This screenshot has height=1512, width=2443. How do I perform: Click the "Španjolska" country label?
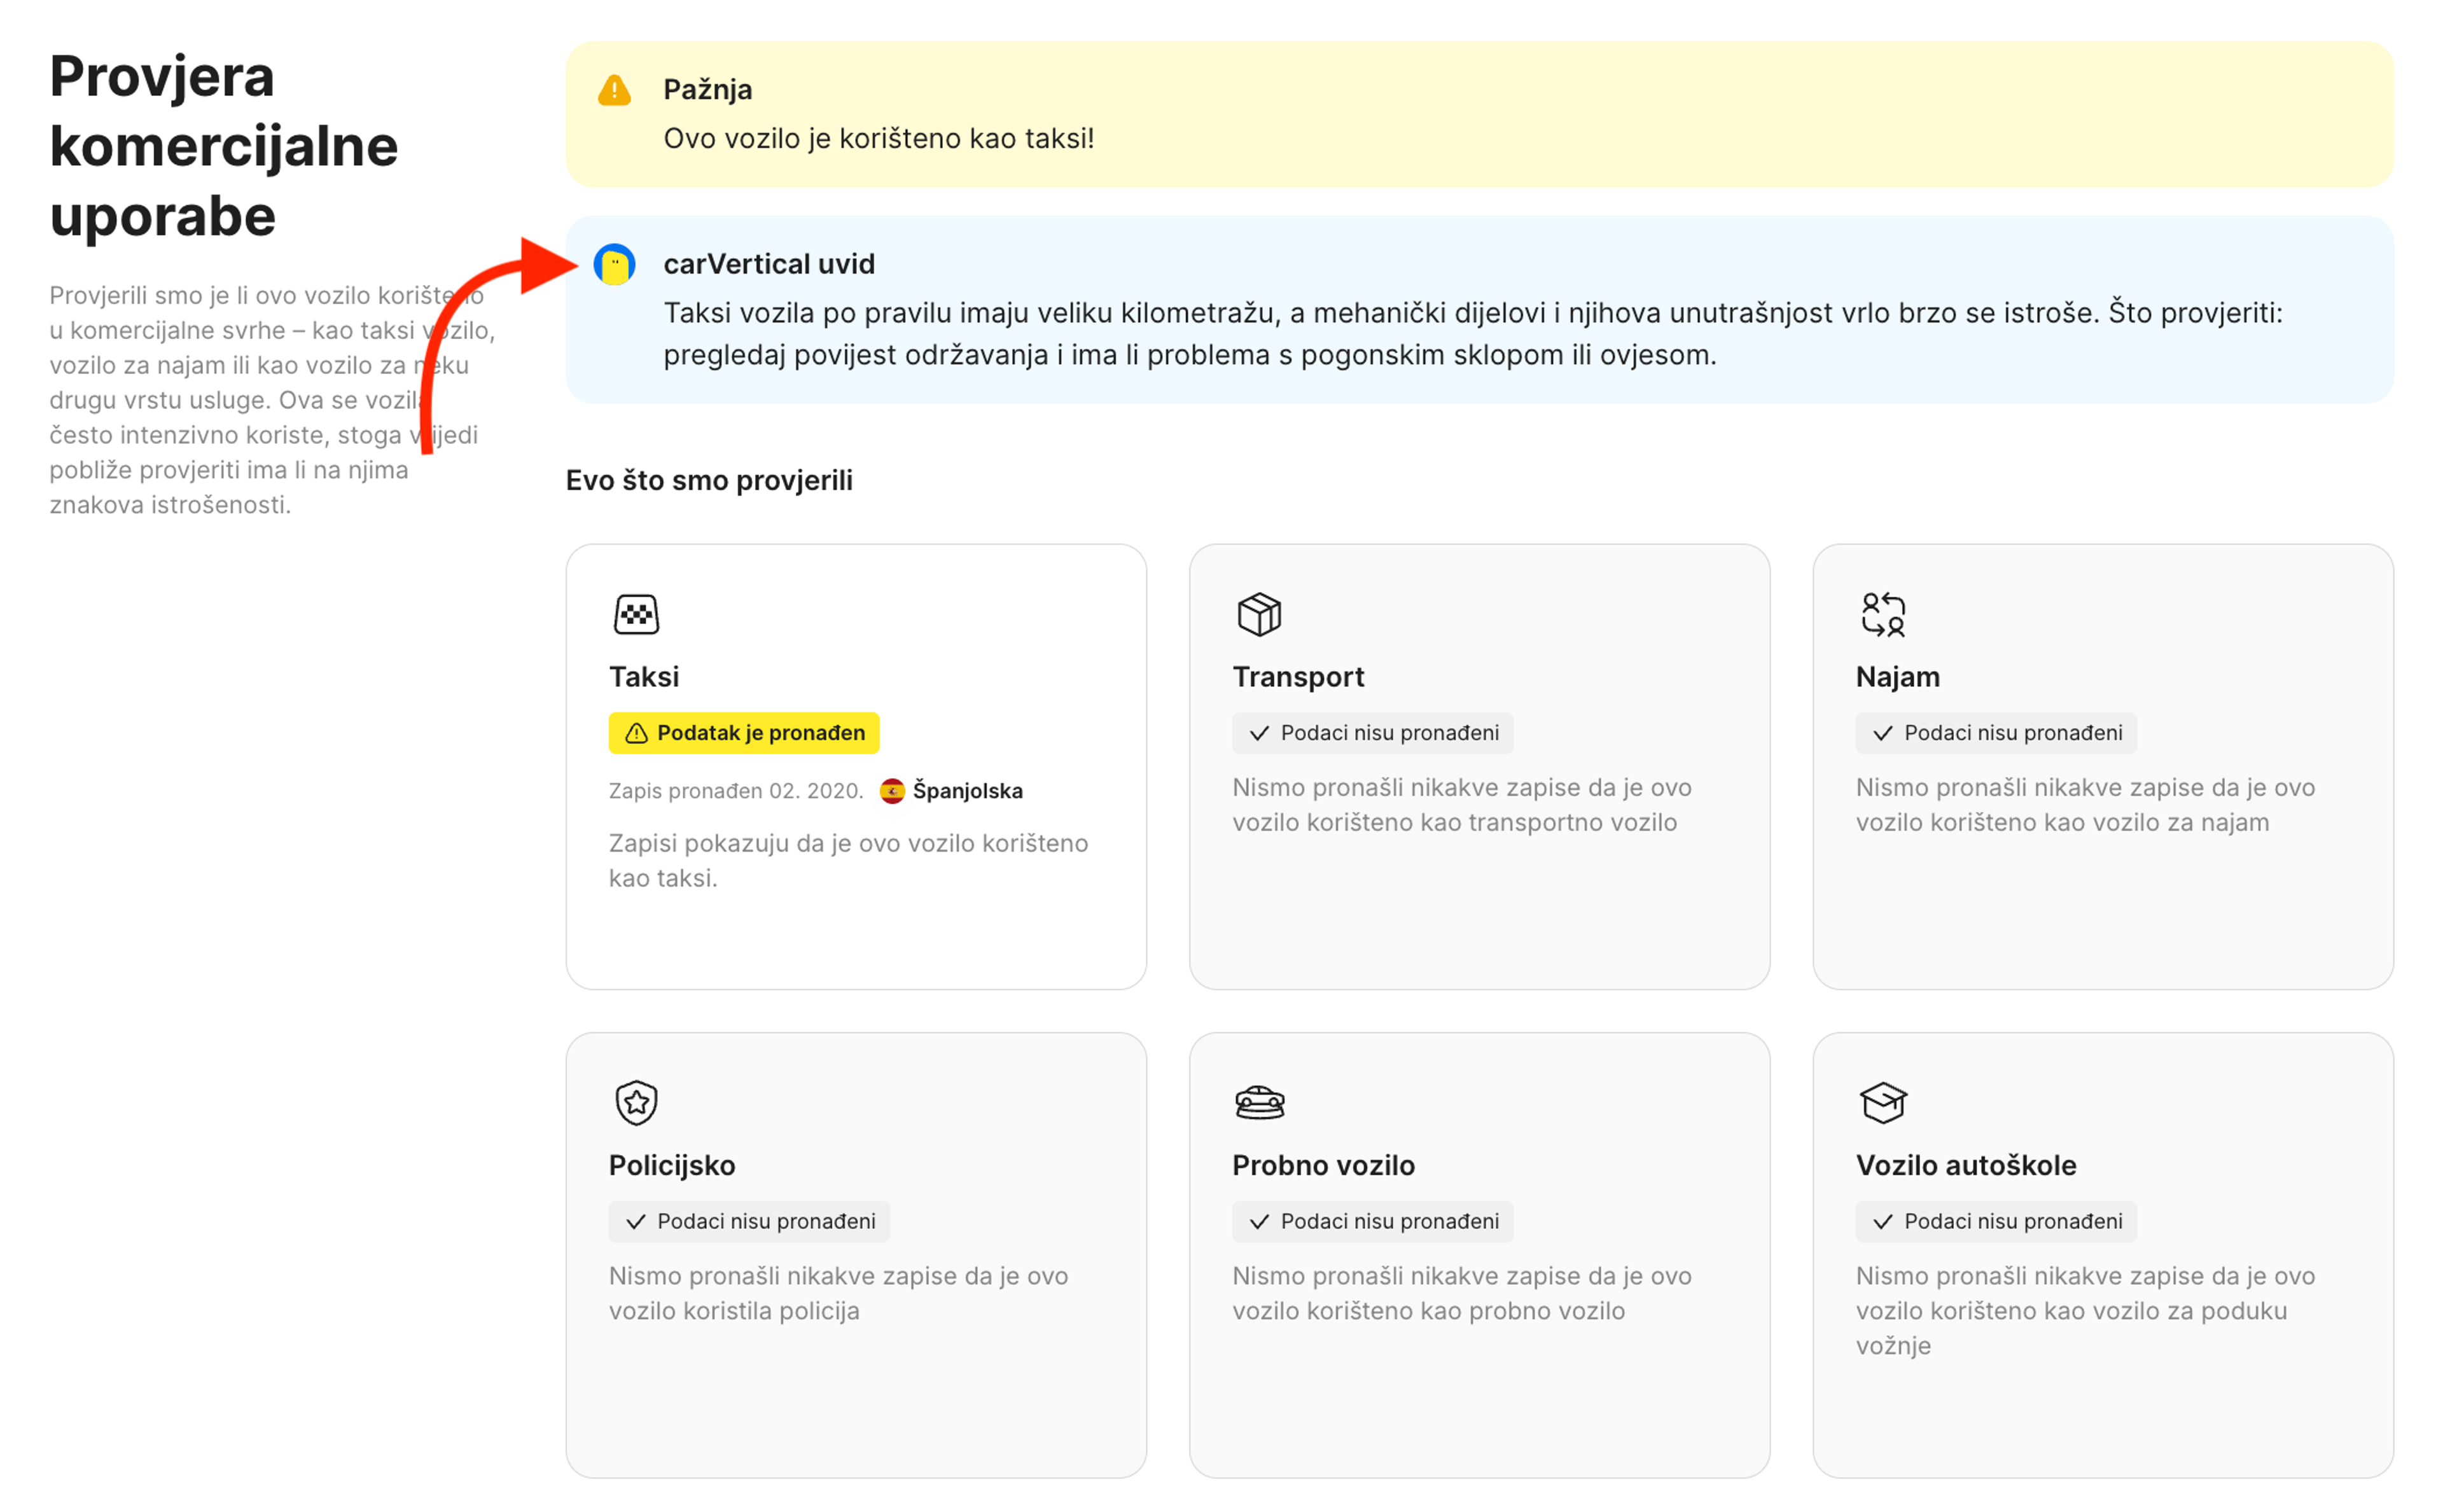tap(967, 791)
